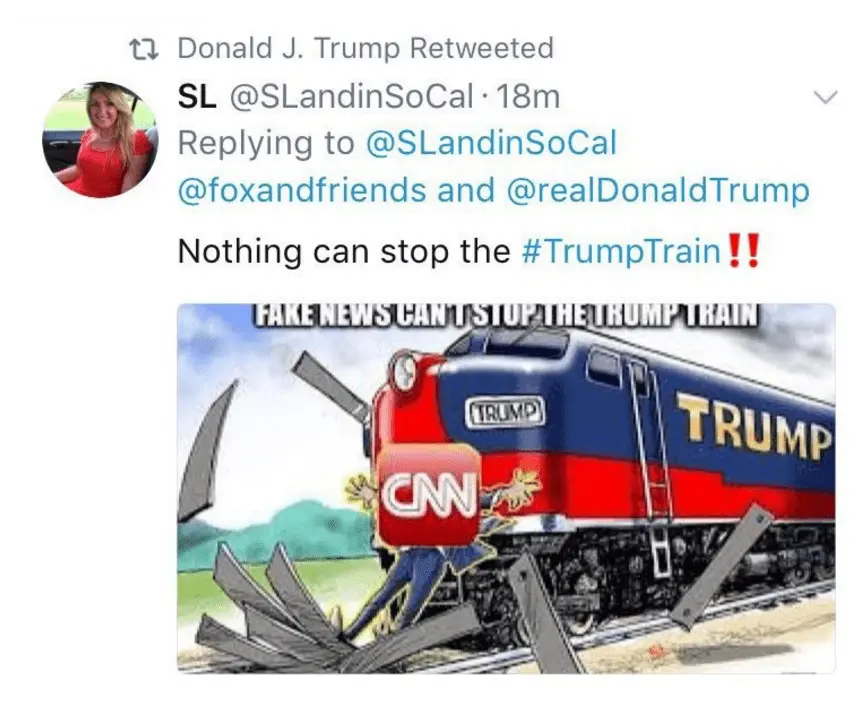Image resolution: width=866 pixels, height=703 pixels.
Task: Click the gray @SLandinSoCal handle beside SL
Action: pos(349,97)
